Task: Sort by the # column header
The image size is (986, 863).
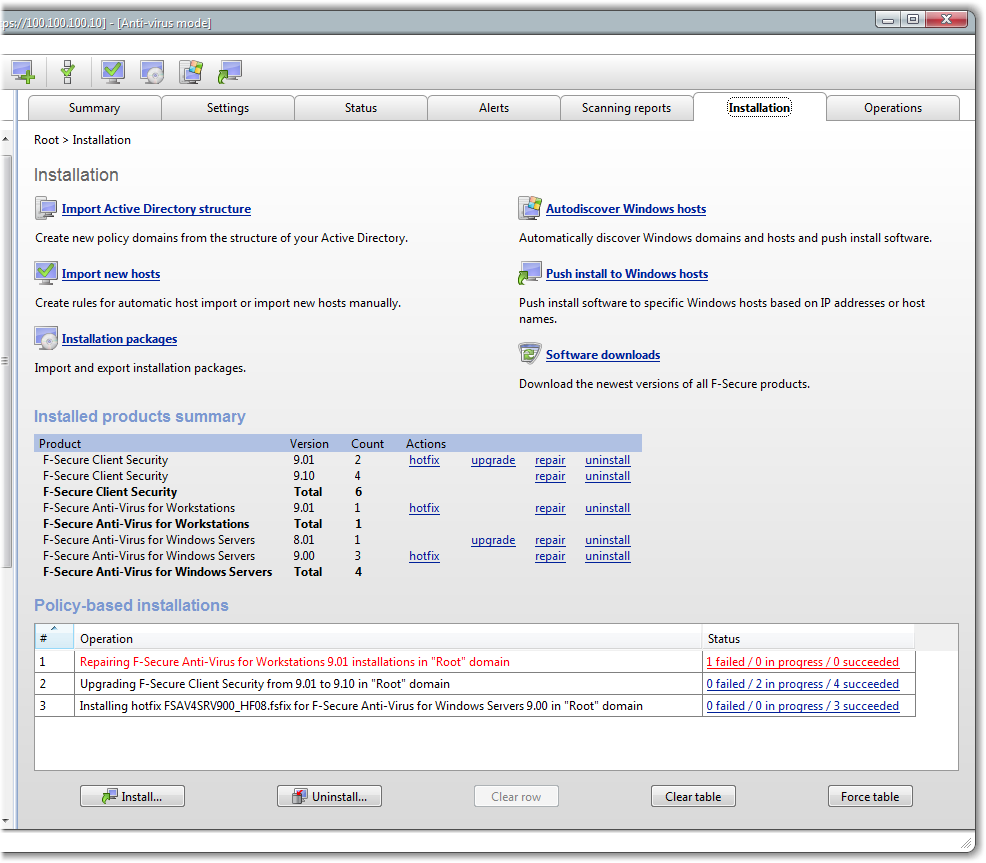Action: 54,637
